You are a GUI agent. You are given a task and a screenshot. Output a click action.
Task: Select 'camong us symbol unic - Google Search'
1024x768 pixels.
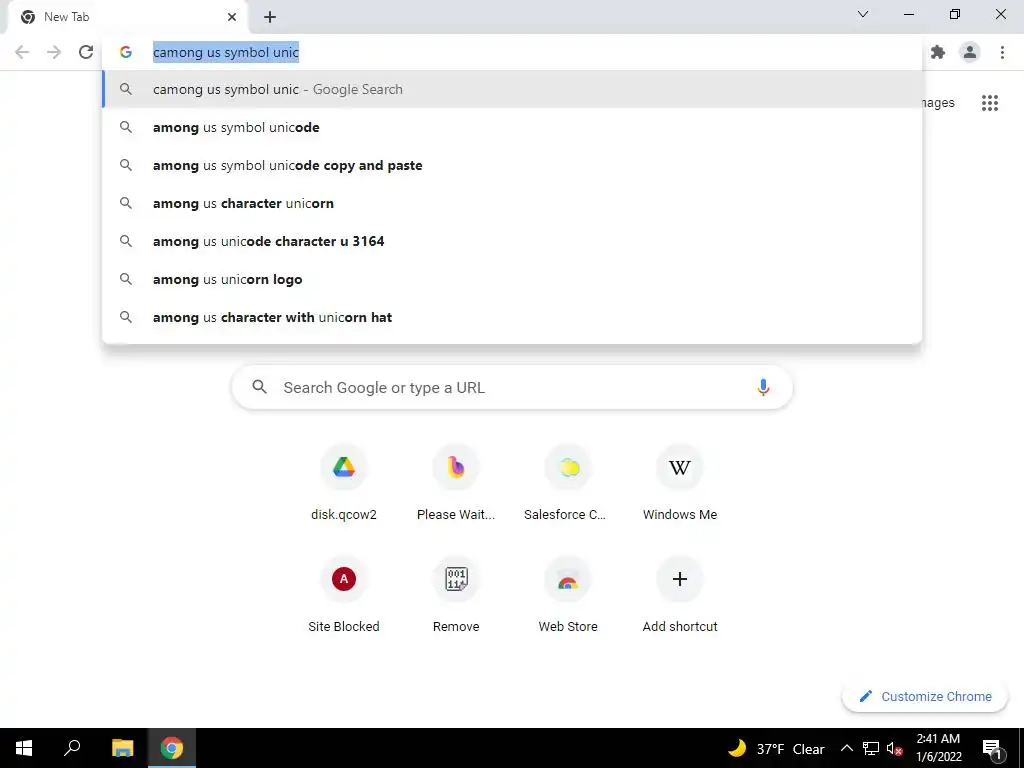pos(512,89)
